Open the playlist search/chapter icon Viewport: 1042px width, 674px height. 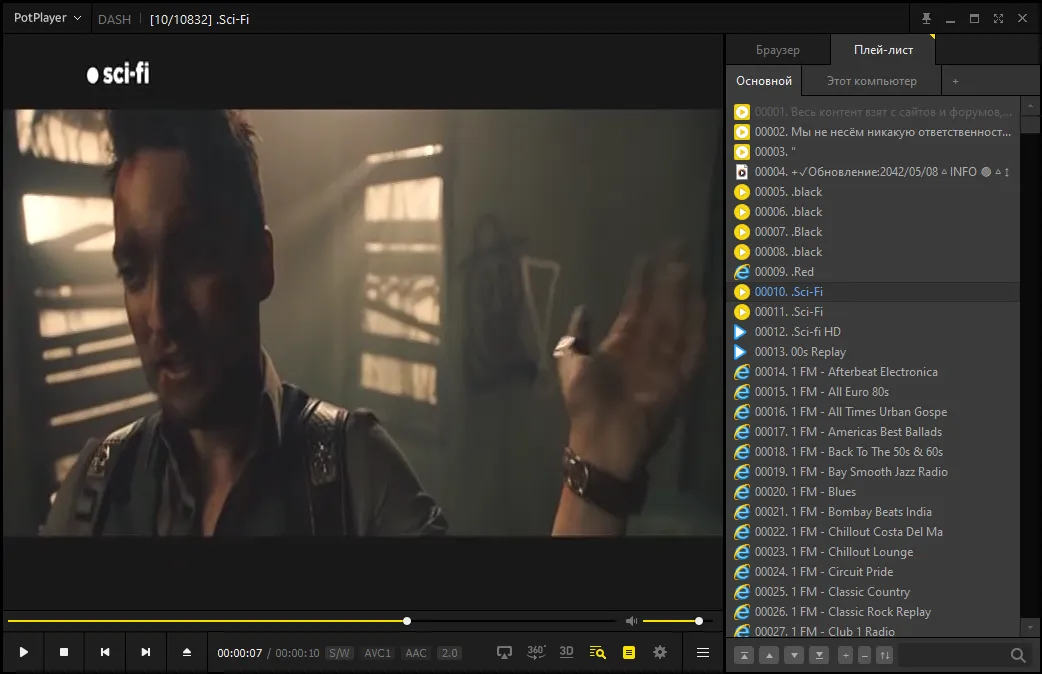[x=597, y=652]
